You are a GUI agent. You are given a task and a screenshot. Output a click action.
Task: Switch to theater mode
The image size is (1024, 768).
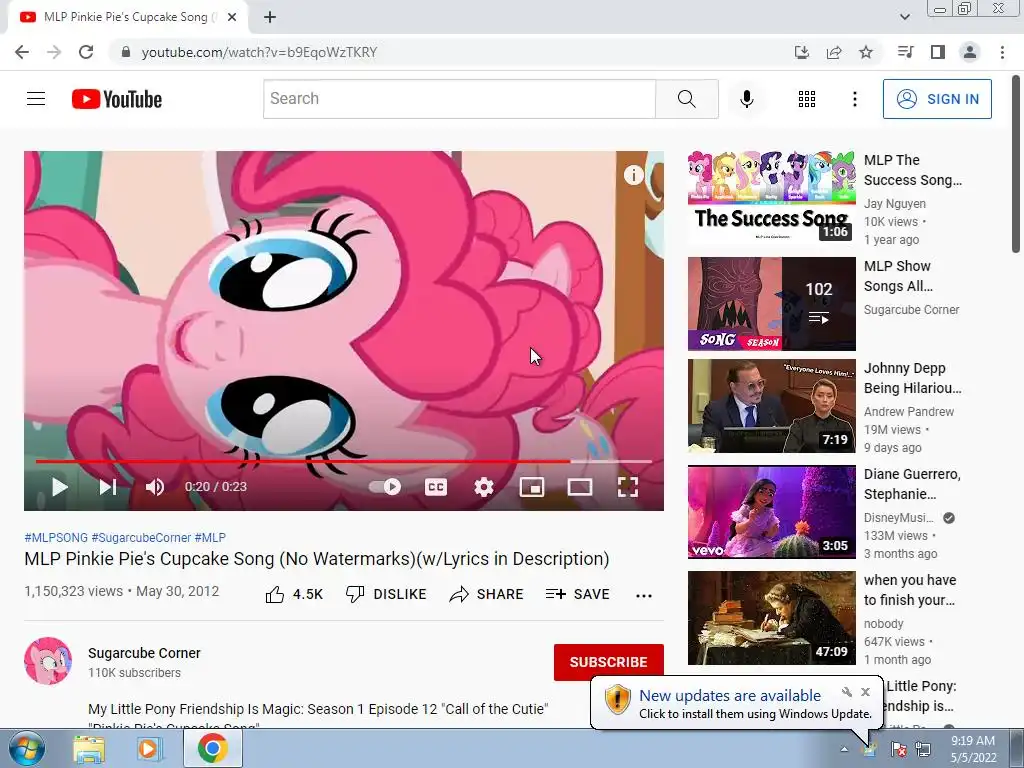(x=580, y=487)
